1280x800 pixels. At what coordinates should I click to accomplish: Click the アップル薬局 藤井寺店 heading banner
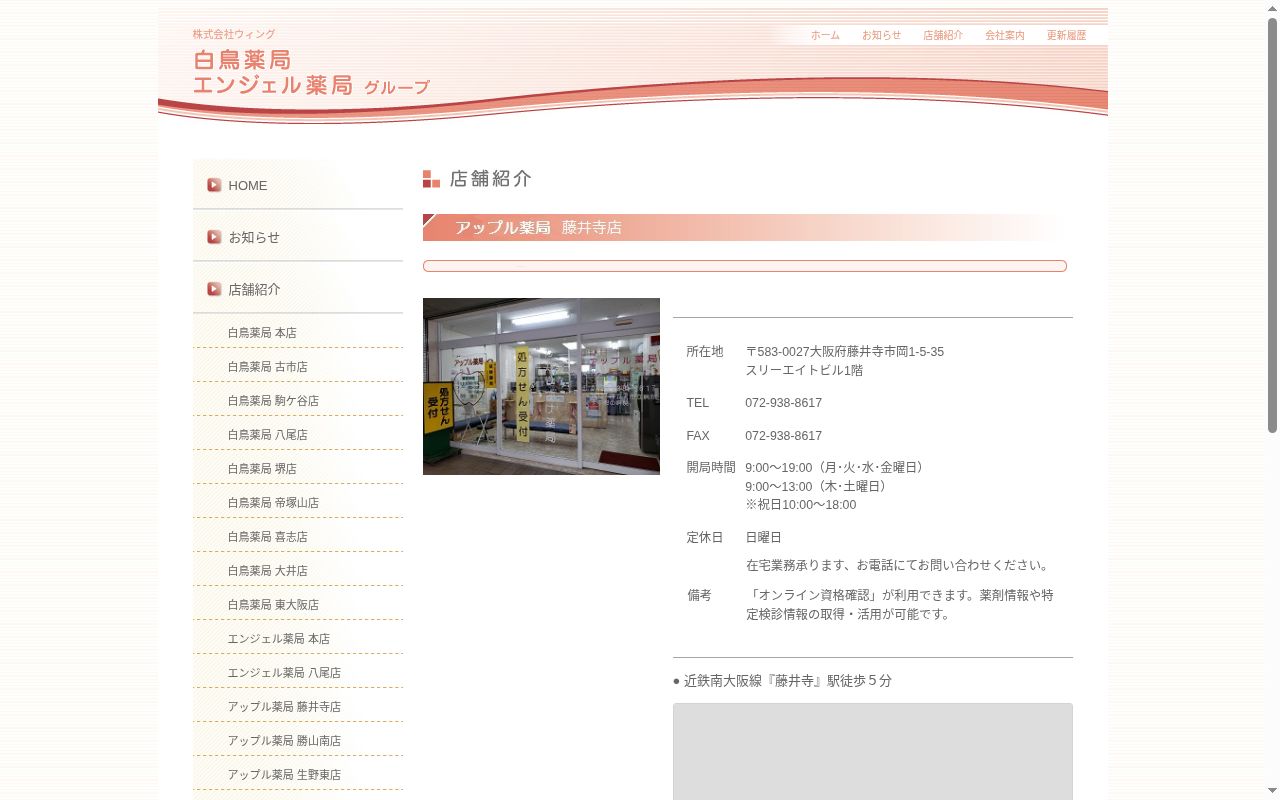(x=745, y=227)
